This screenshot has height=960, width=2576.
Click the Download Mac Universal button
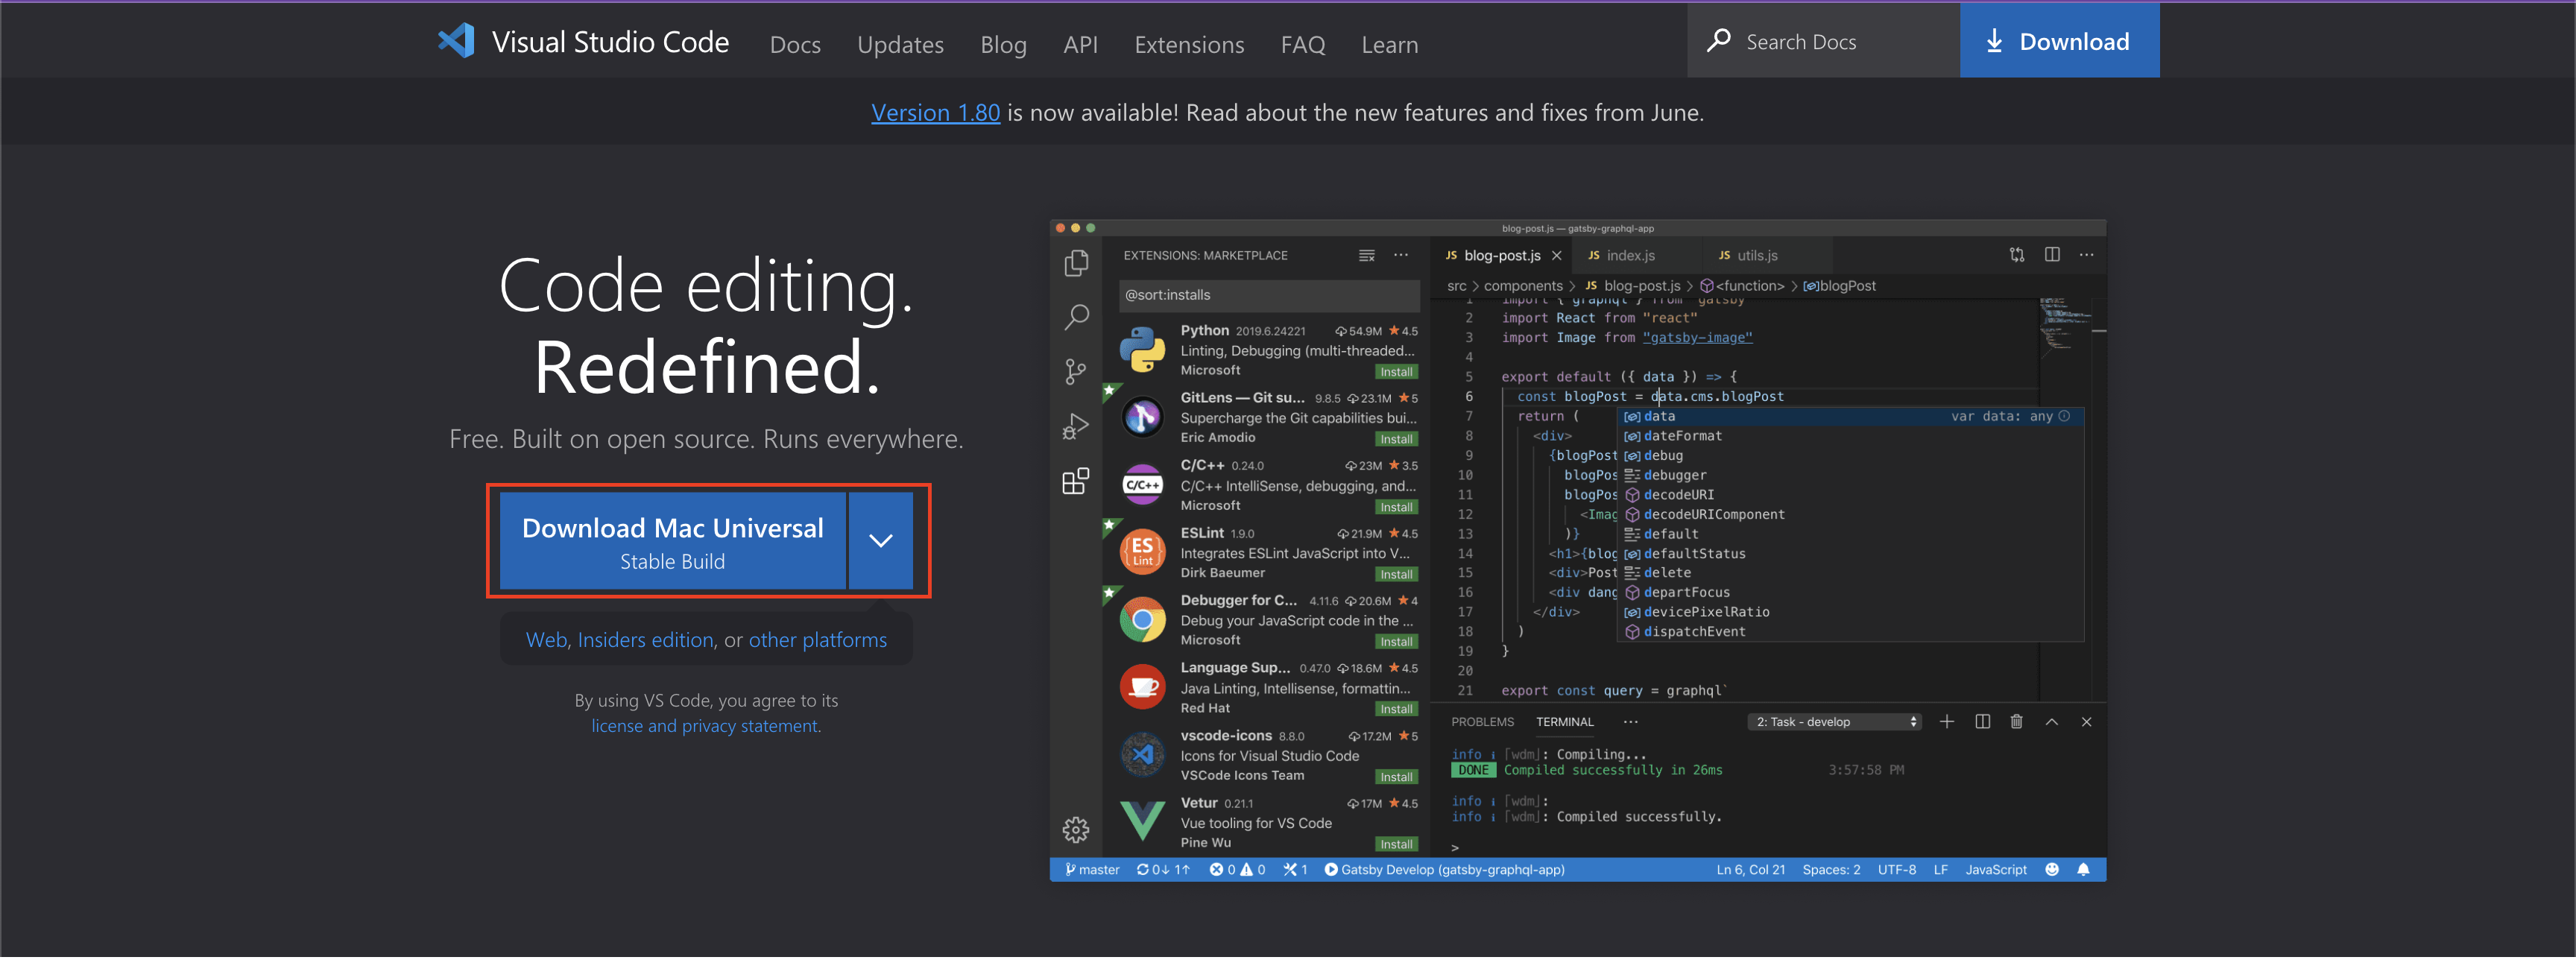tap(672, 541)
